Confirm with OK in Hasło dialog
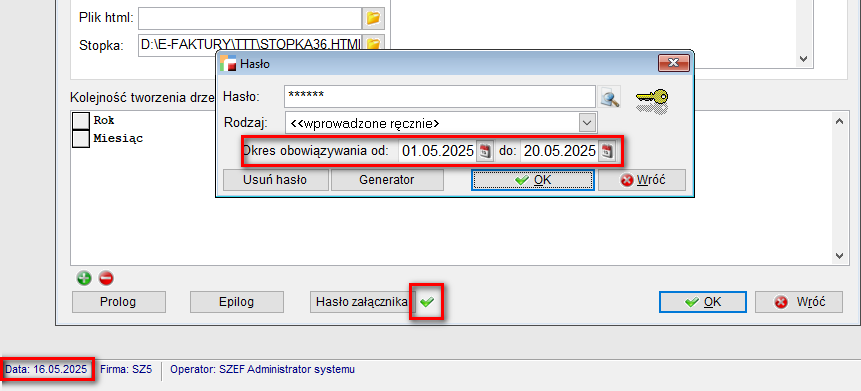The image size is (861, 391). 533,180
